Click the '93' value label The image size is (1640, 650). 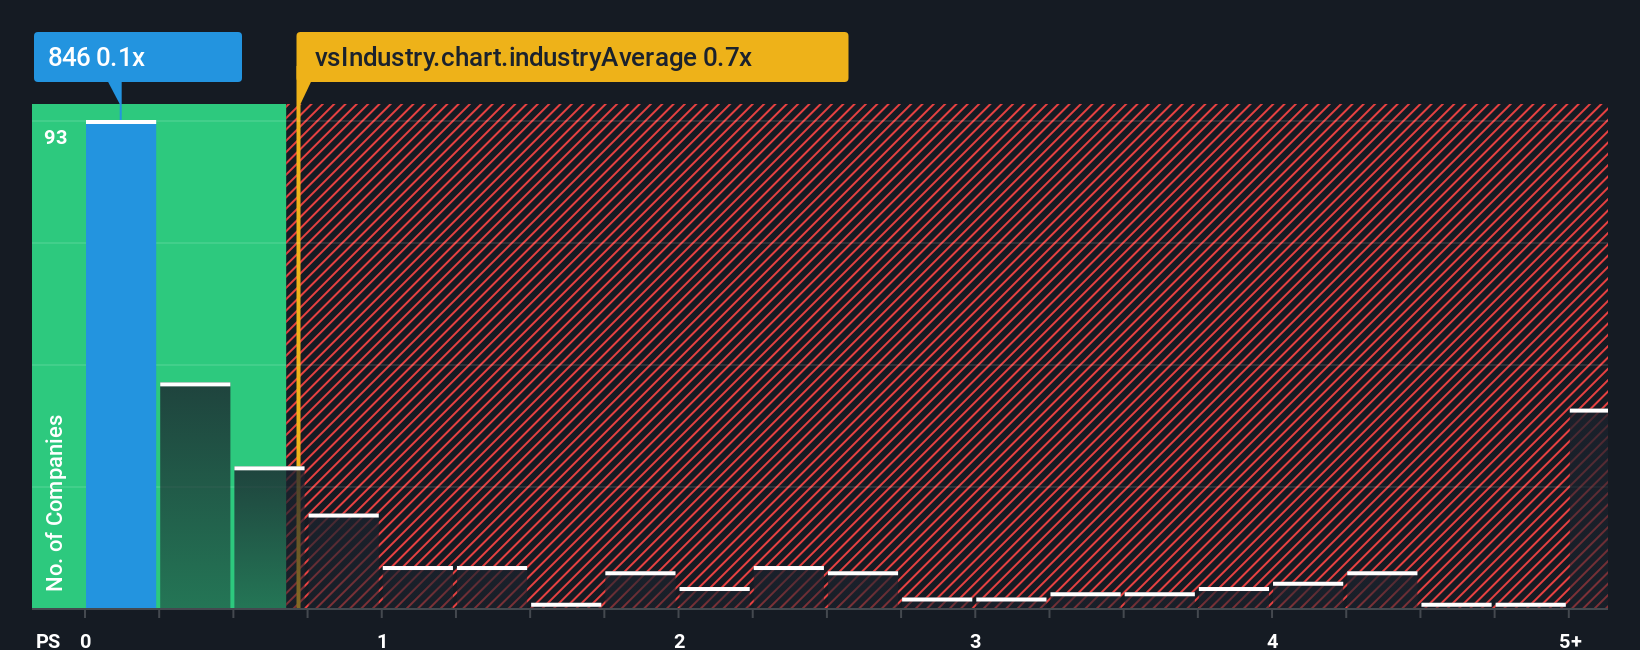coord(56,137)
